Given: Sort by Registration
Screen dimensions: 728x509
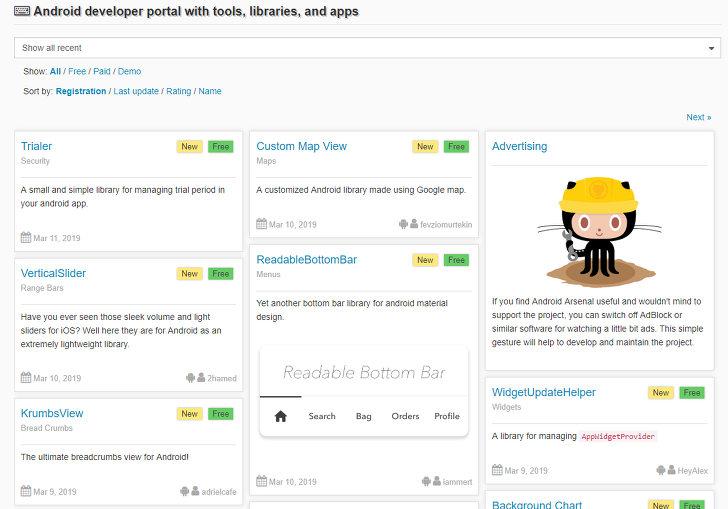Looking at the screenshot, I should tap(81, 91).
